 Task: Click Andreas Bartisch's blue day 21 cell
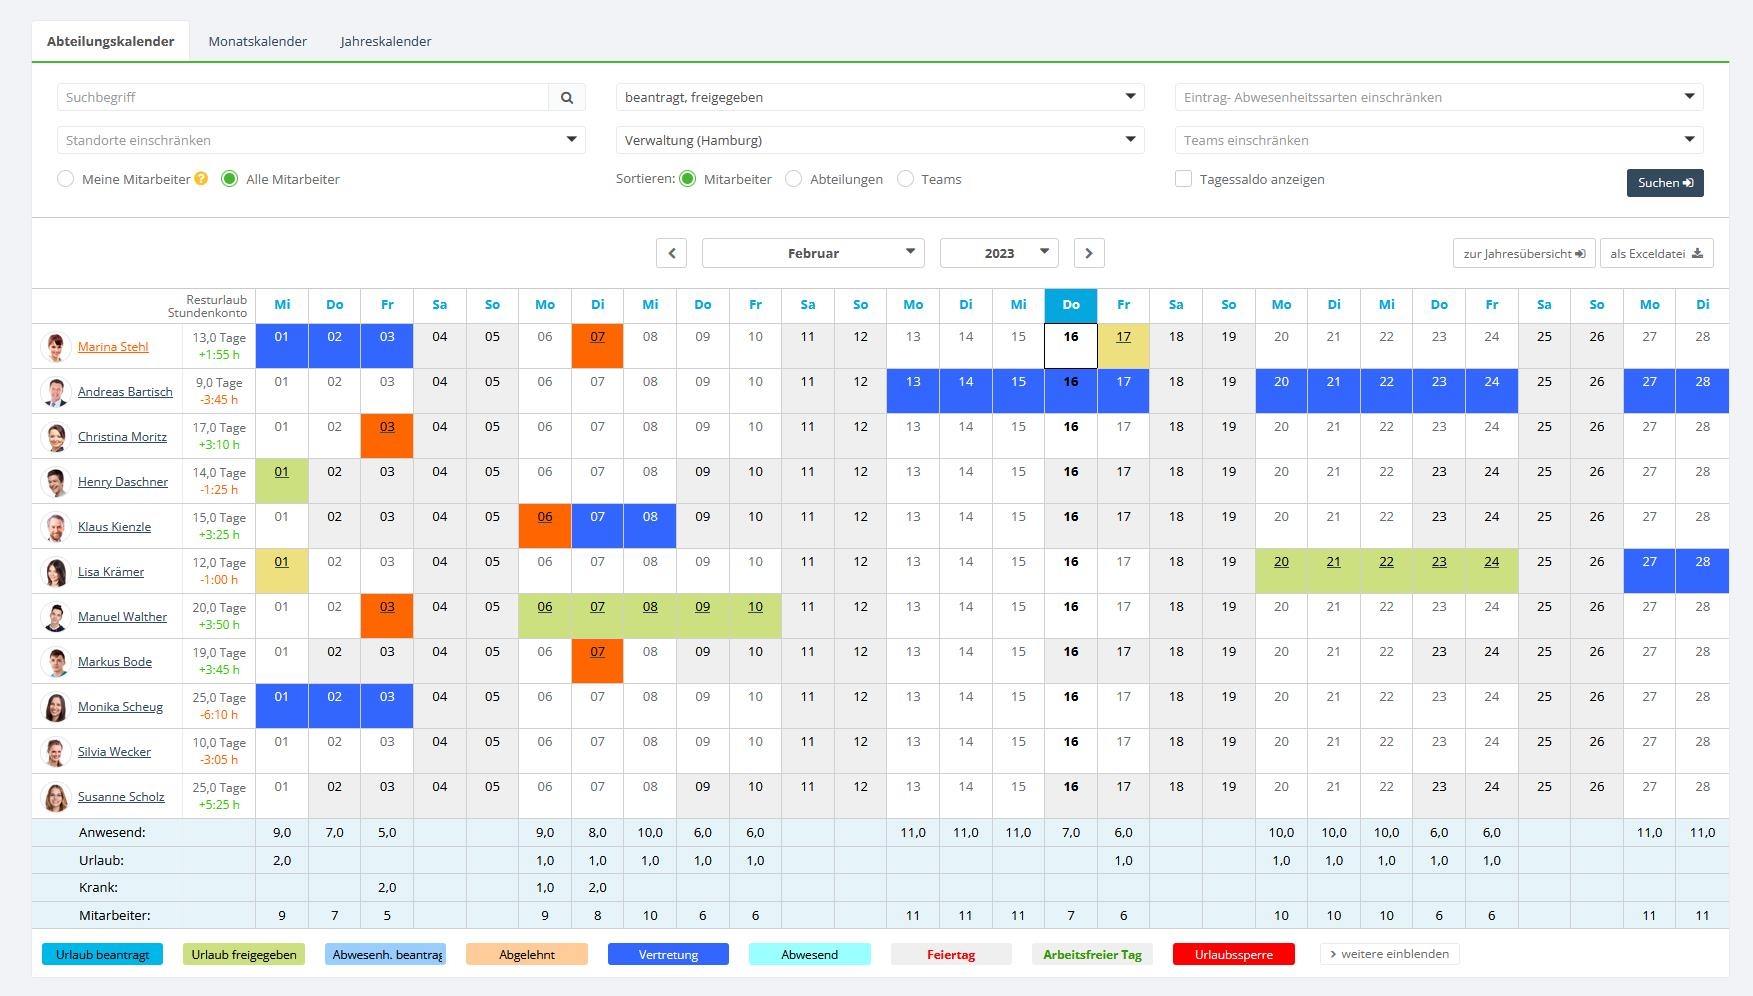pyautogui.click(x=1334, y=391)
